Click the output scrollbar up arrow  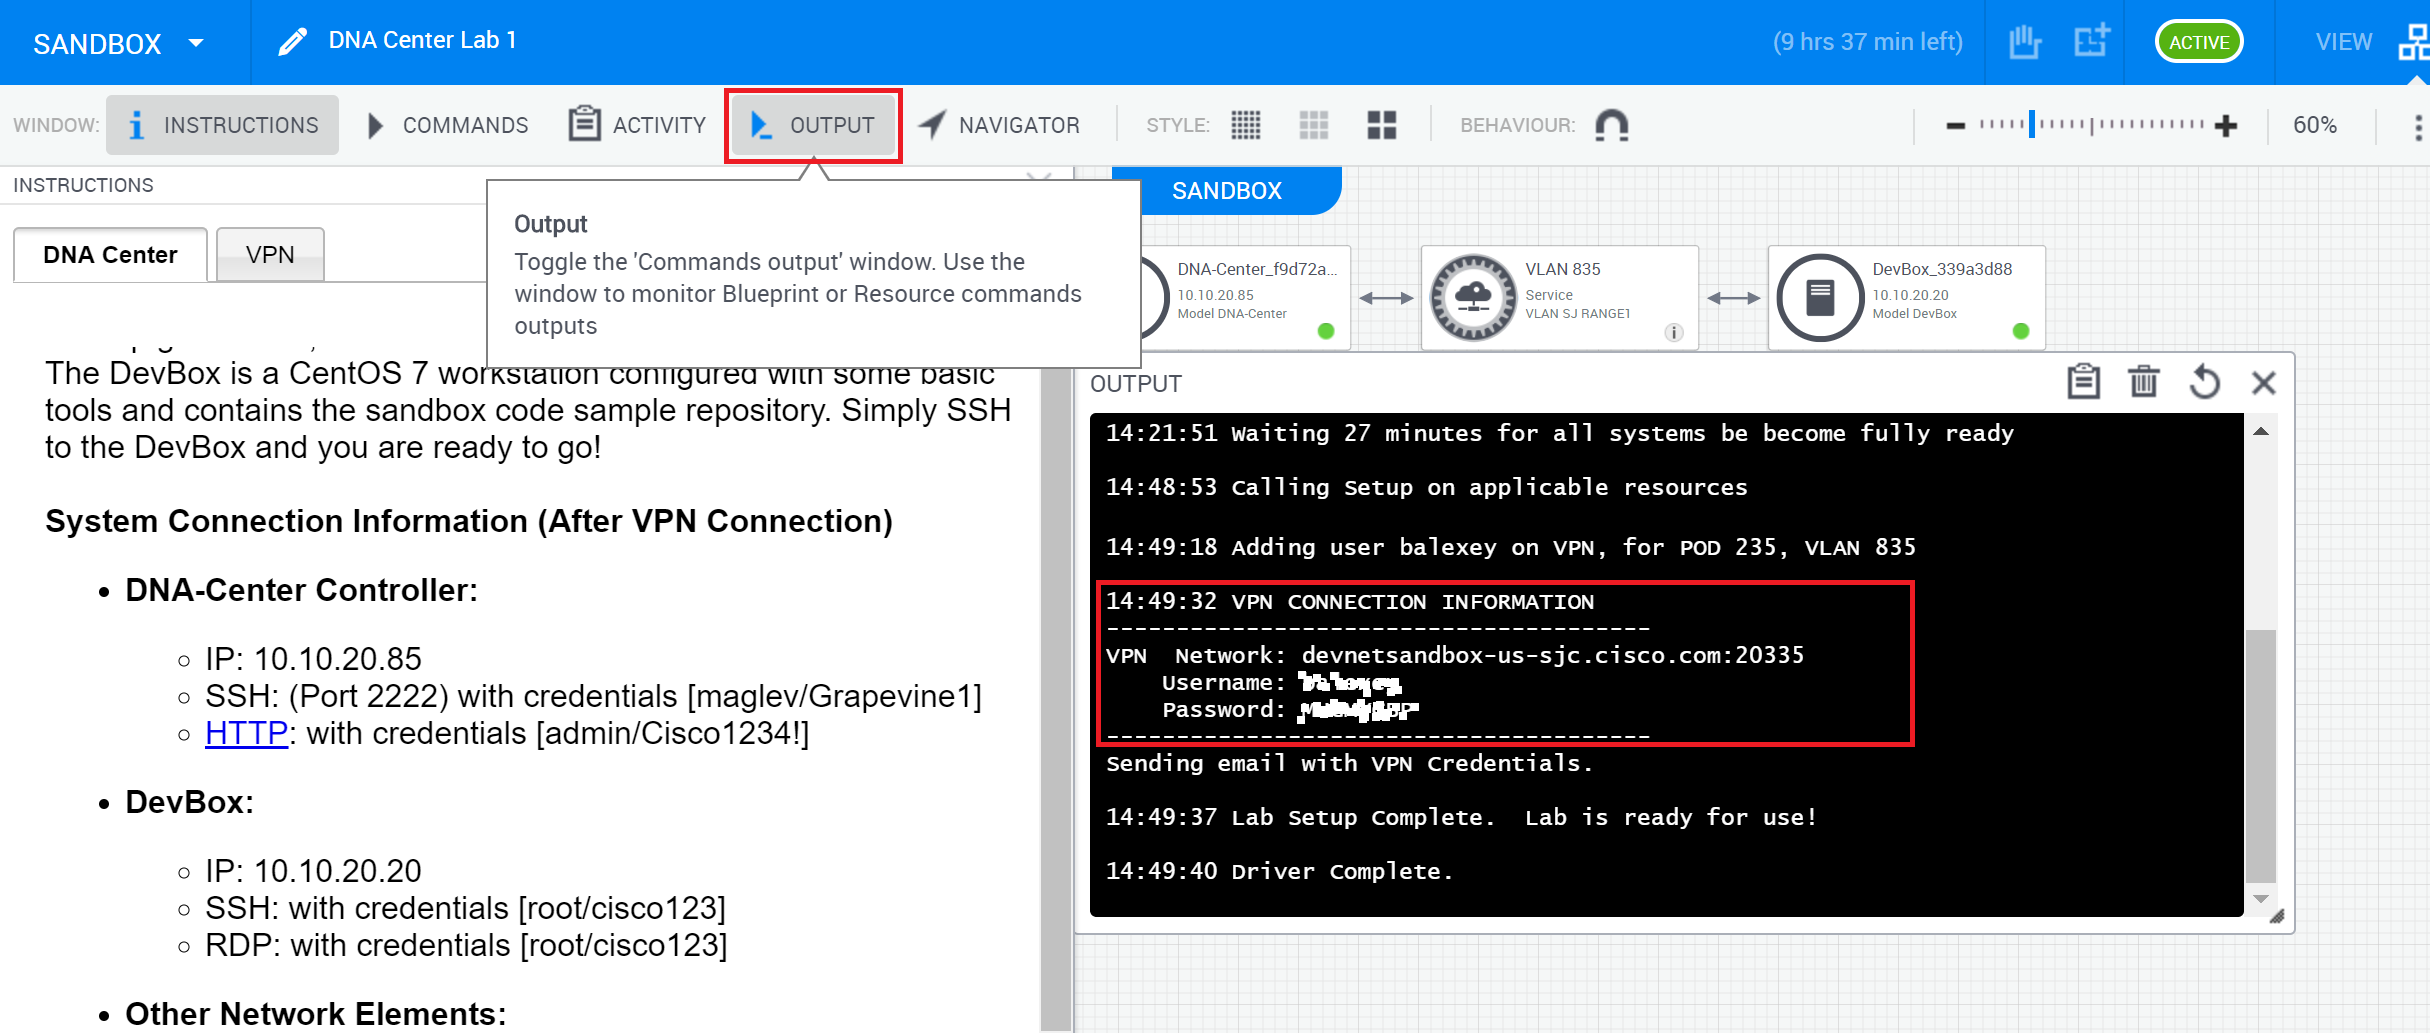(x=2260, y=431)
